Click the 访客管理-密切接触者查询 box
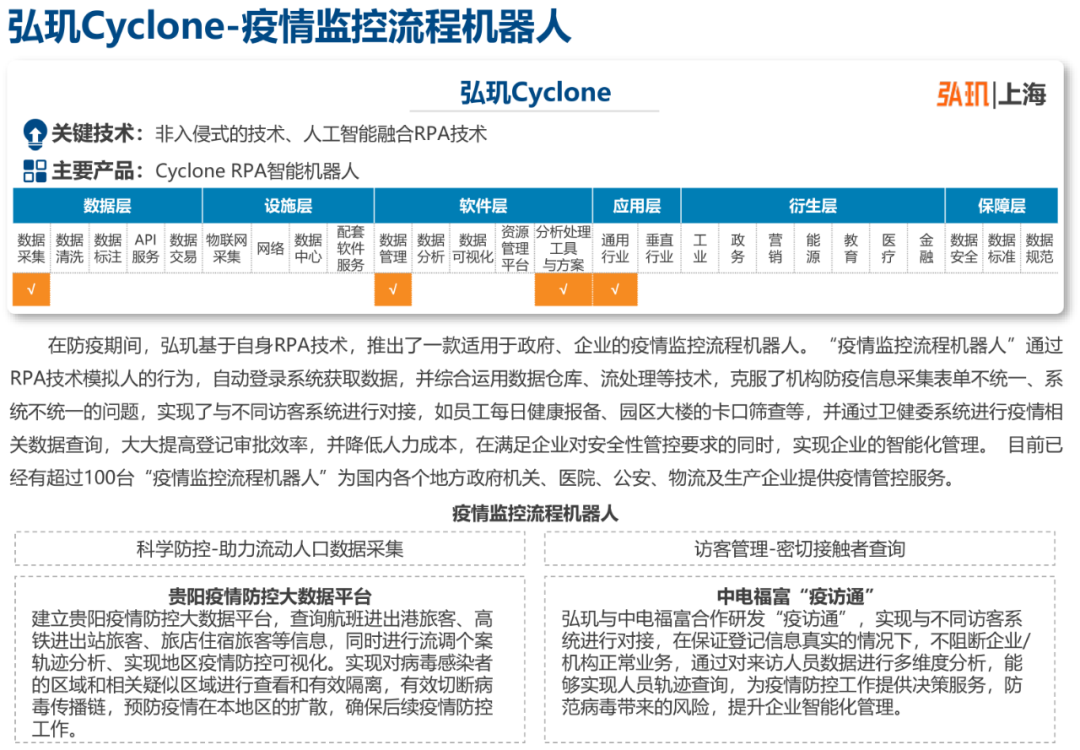The image size is (1080, 750). tap(800, 549)
